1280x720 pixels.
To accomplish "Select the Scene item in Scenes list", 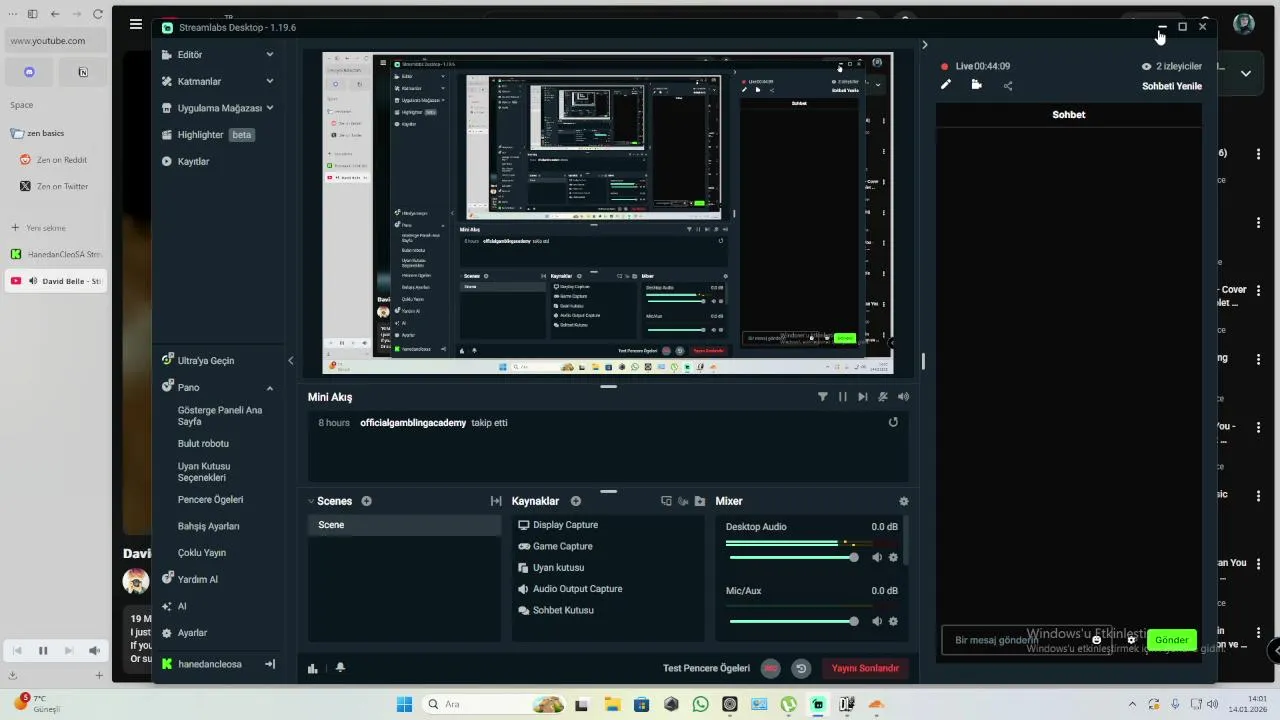I will pyautogui.click(x=404, y=525).
